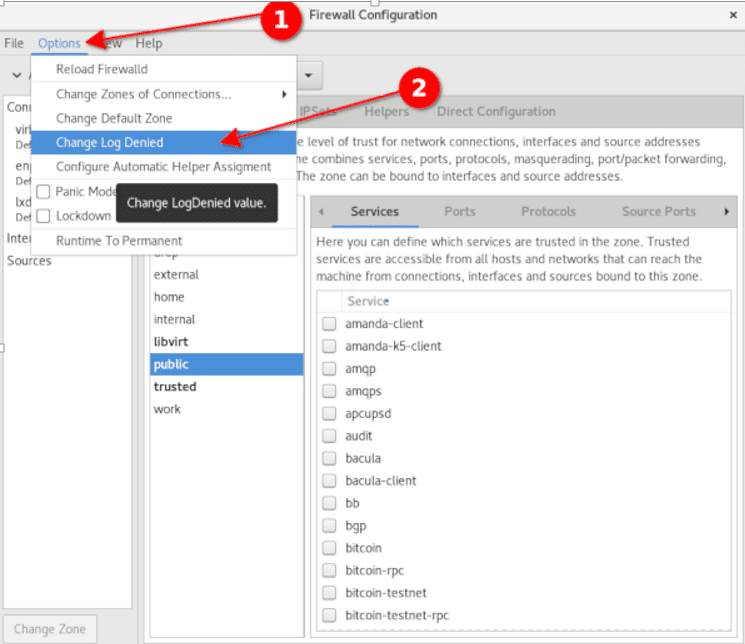This screenshot has height=644, width=745.
Task: Select Change Log Denied menu entry
Action: click(x=110, y=142)
